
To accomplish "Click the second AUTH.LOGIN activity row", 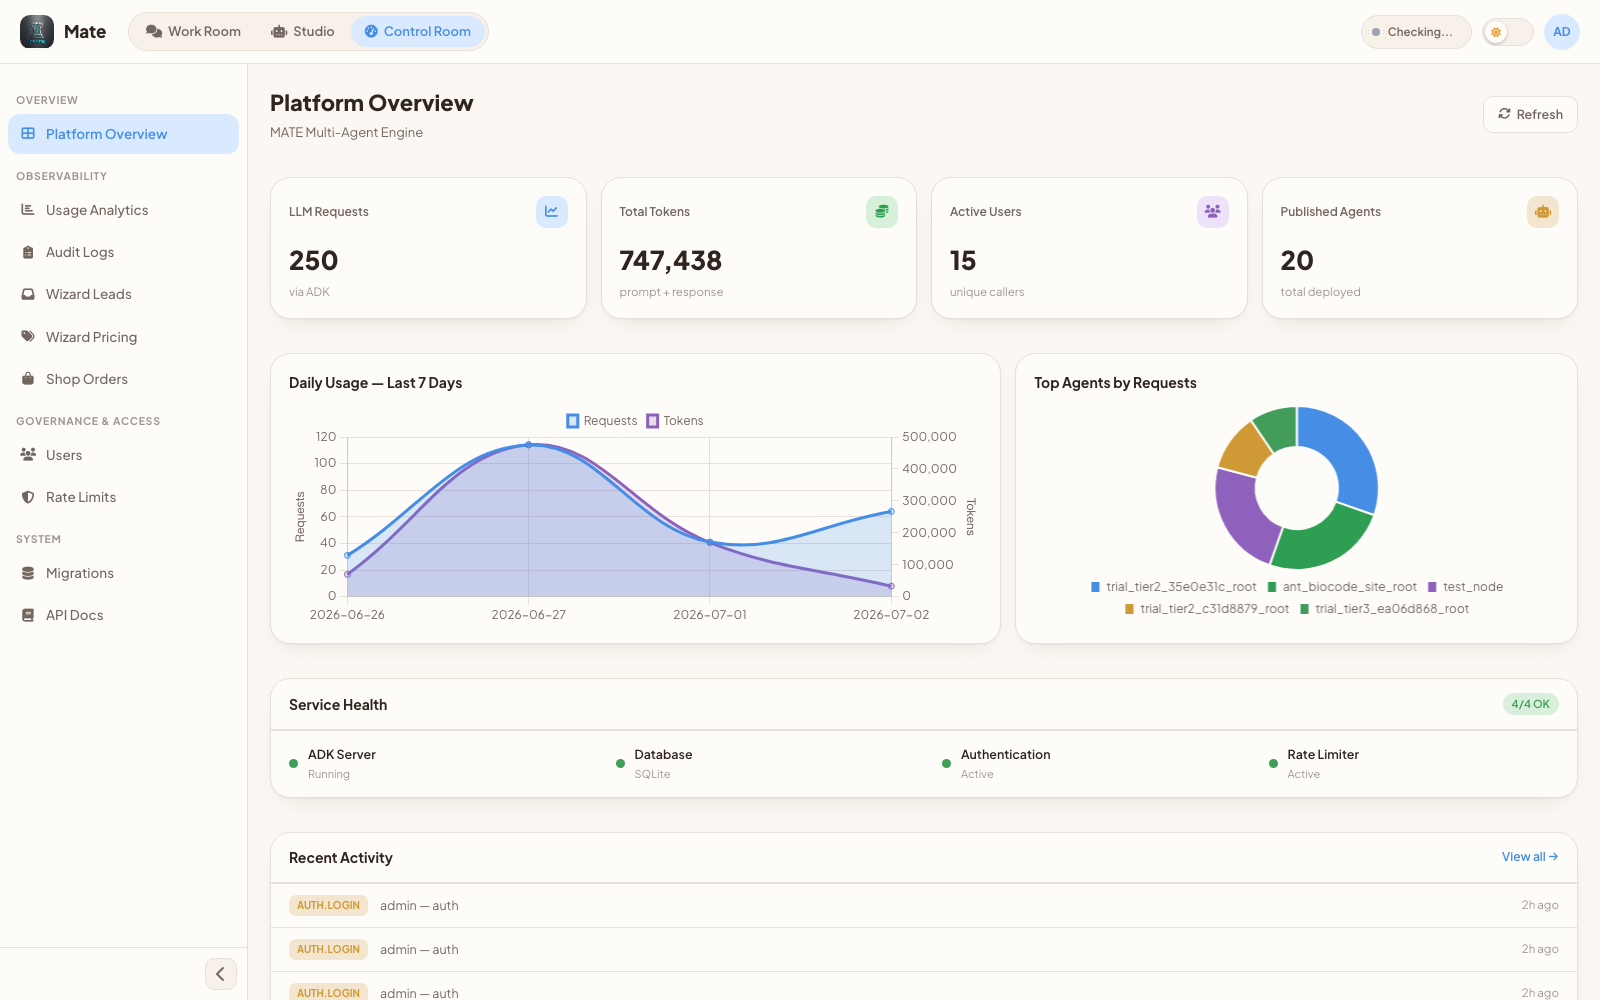I will (x=924, y=950).
